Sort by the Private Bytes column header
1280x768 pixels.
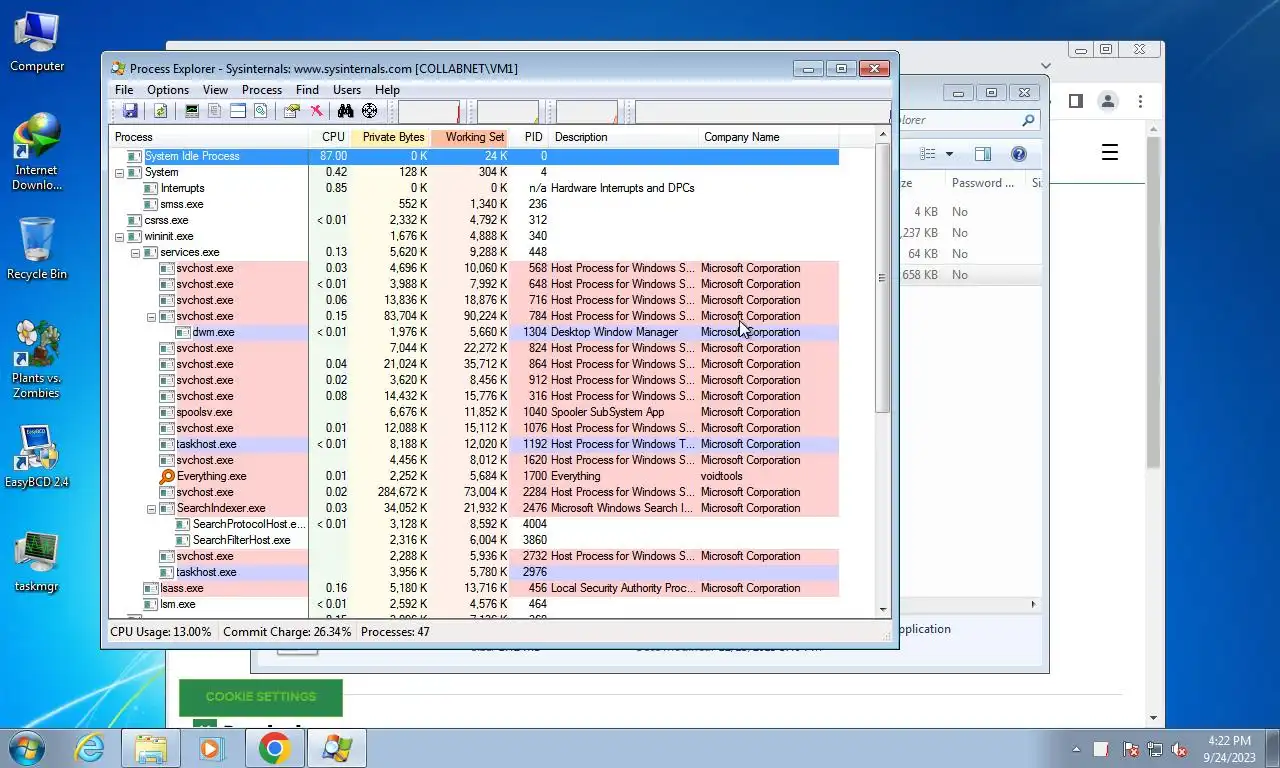[x=390, y=137]
